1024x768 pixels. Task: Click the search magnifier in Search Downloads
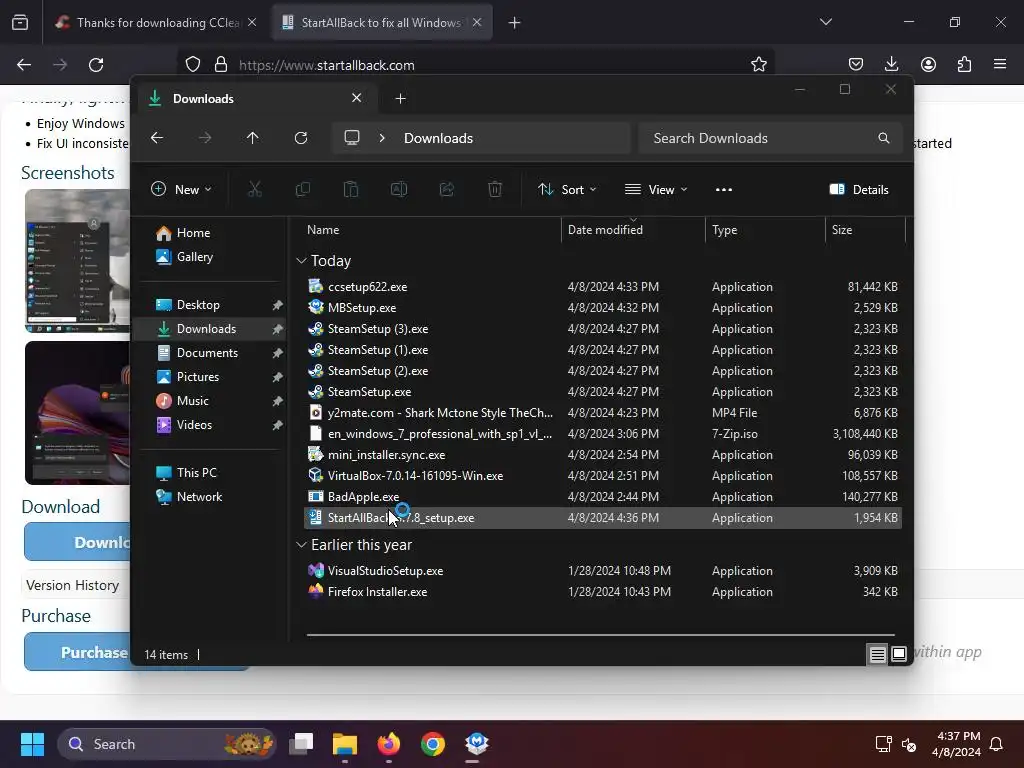click(884, 138)
